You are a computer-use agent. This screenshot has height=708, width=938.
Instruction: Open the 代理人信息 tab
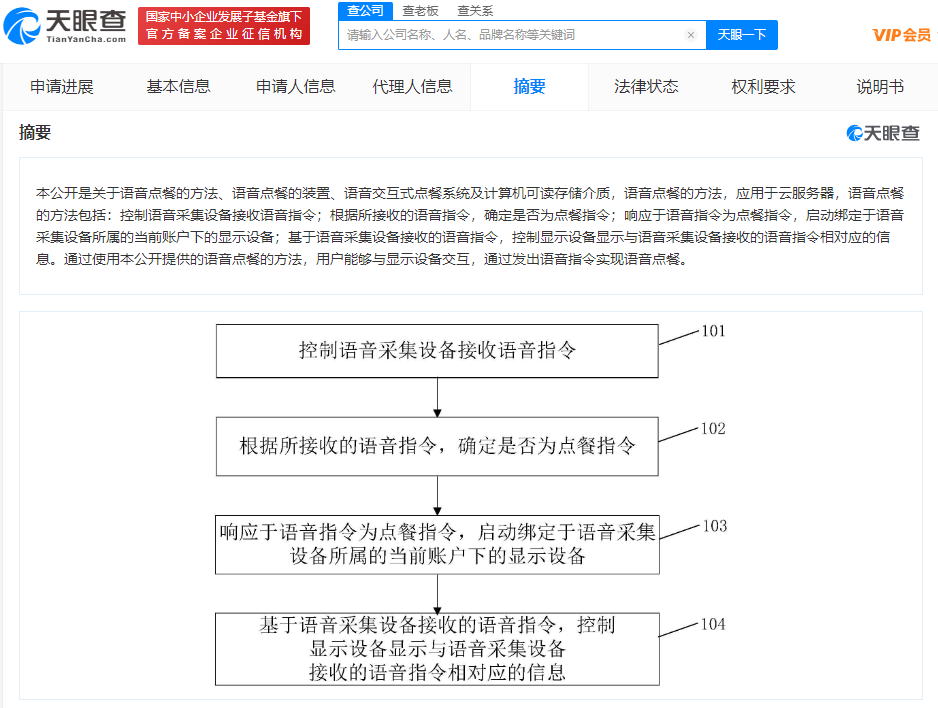412,87
